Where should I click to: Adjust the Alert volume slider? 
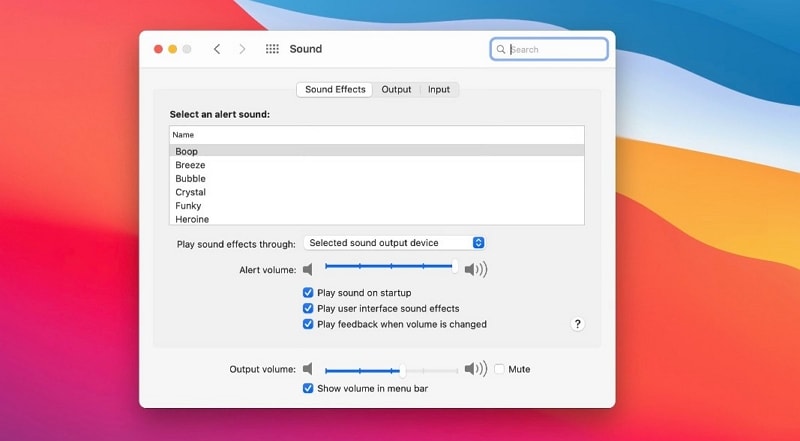pyautogui.click(x=391, y=266)
